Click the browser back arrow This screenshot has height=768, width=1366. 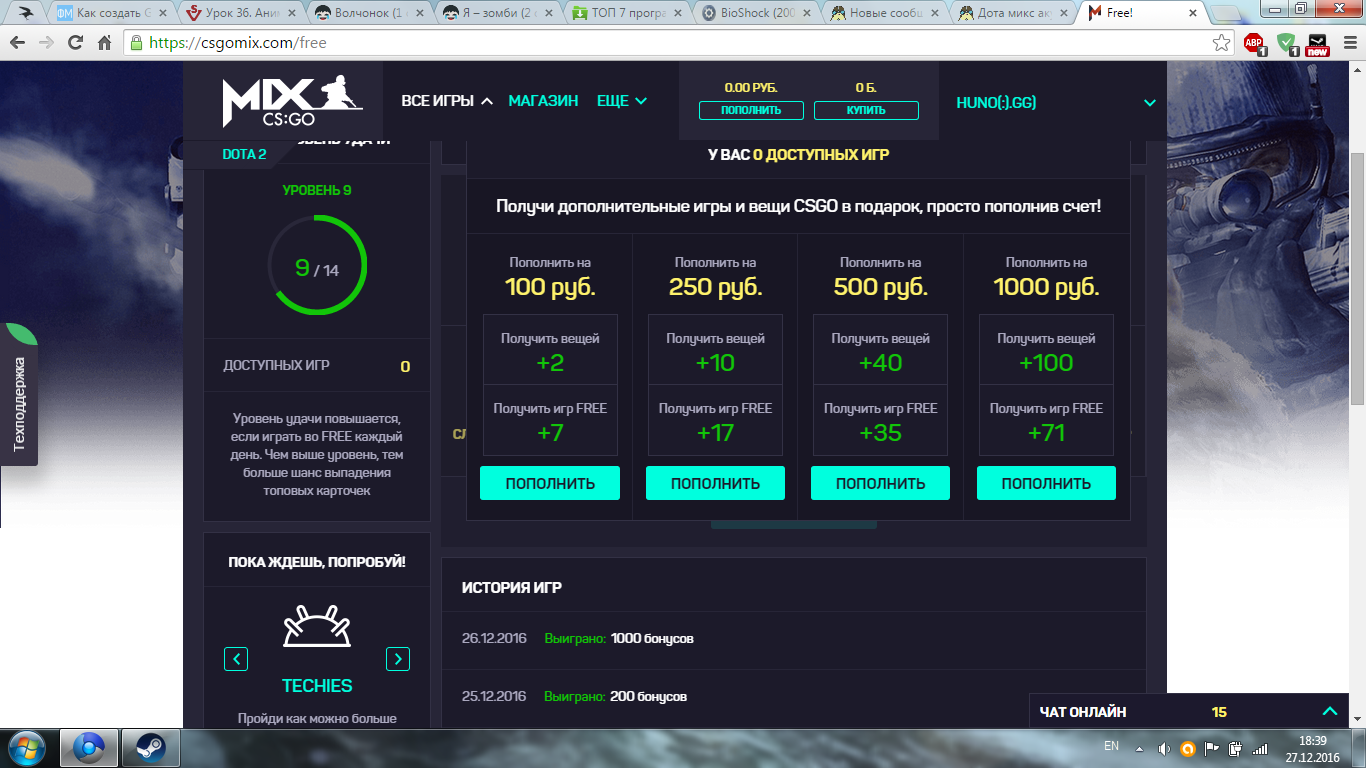click(x=18, y=43)
